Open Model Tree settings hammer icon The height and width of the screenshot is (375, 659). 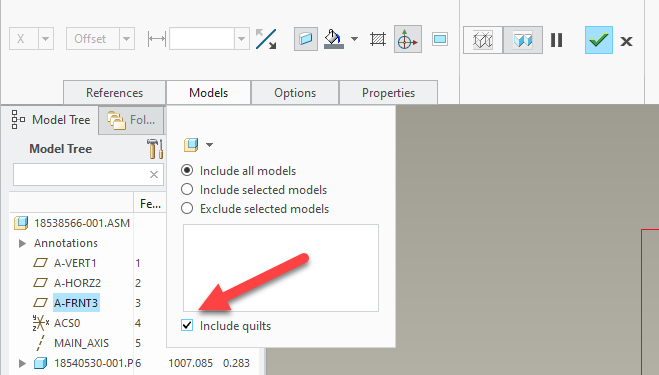(155, 149)
